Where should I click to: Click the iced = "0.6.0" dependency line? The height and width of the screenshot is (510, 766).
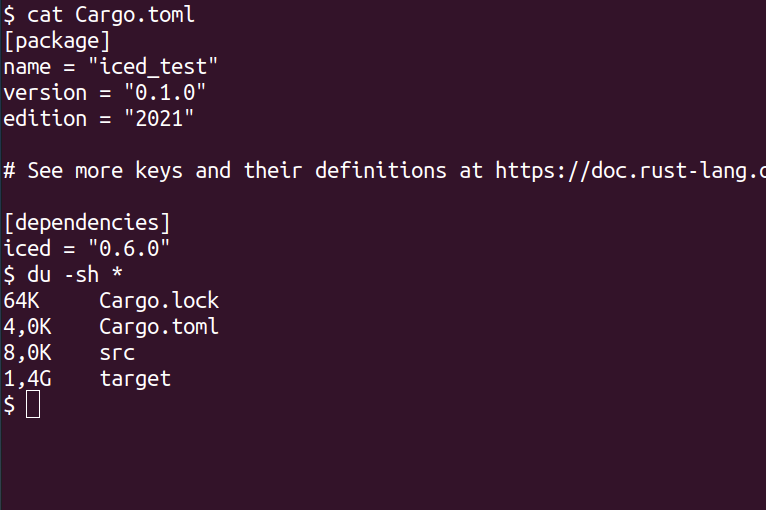pyautogui.click(x=86, y=248)
